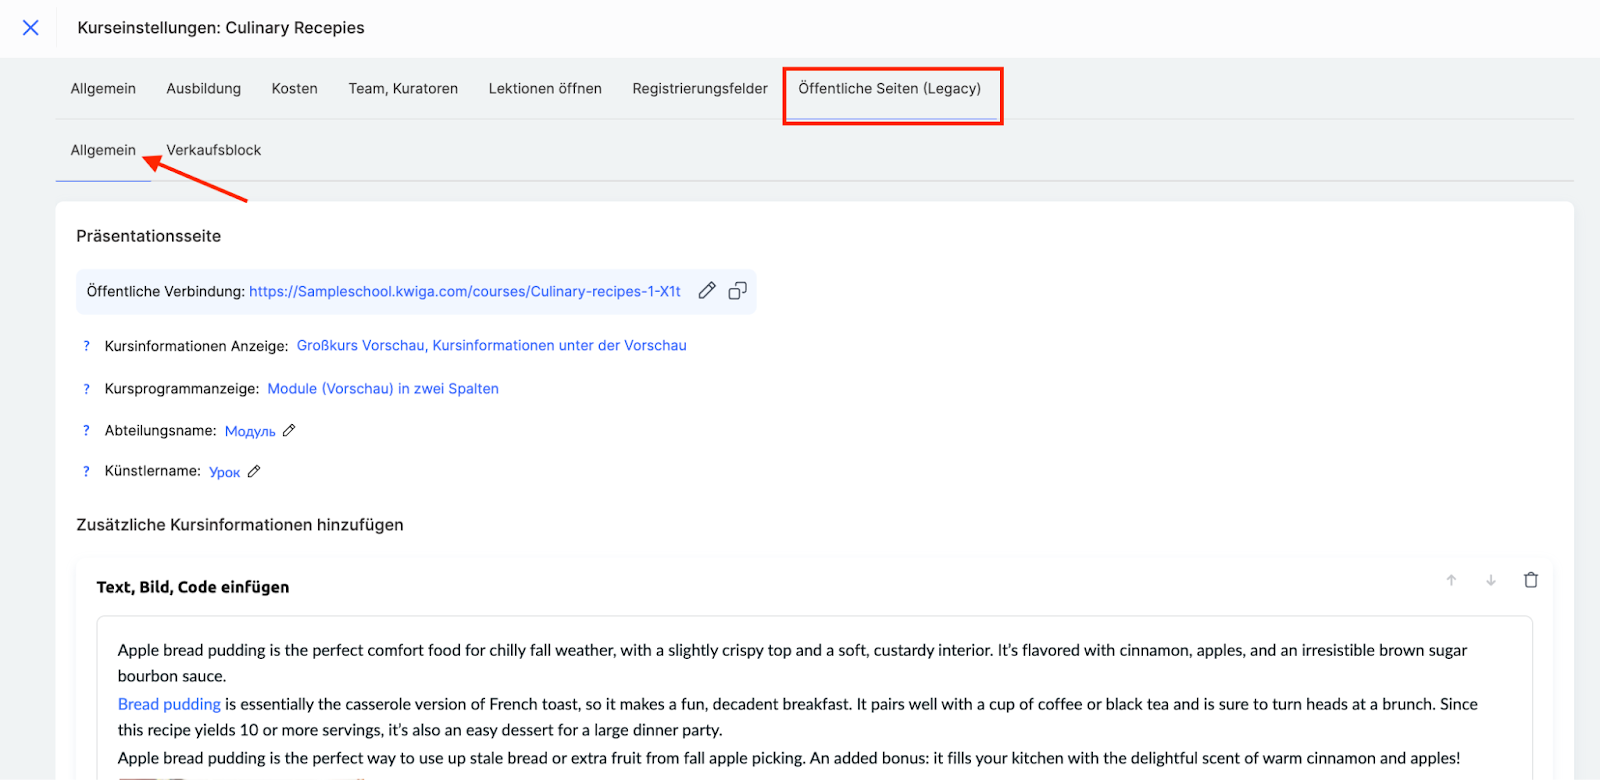Open the Kursinformationen Anzeige option selector

coord(491,346)
